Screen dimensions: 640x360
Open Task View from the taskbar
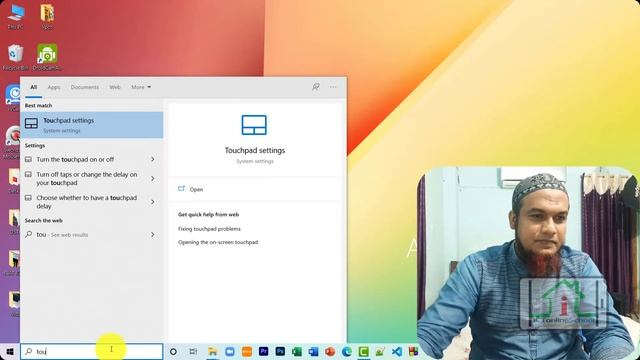tap(193, 351)
